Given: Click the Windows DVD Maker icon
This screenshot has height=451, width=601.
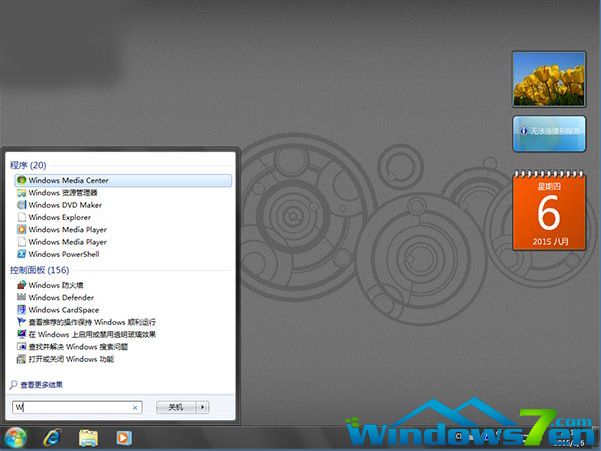Looking at the screenshot, I should pyautogui.click(x=21, y=205).
